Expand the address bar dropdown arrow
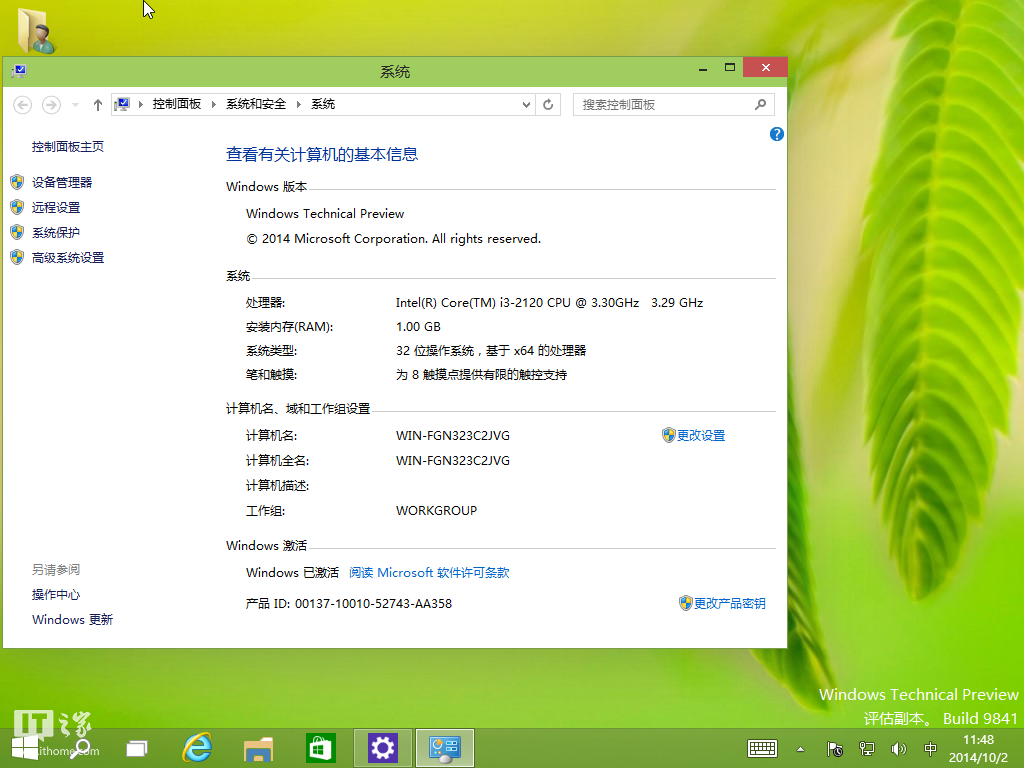The image size is (1024, 768). pyautogui.click(x=526, y=104)
